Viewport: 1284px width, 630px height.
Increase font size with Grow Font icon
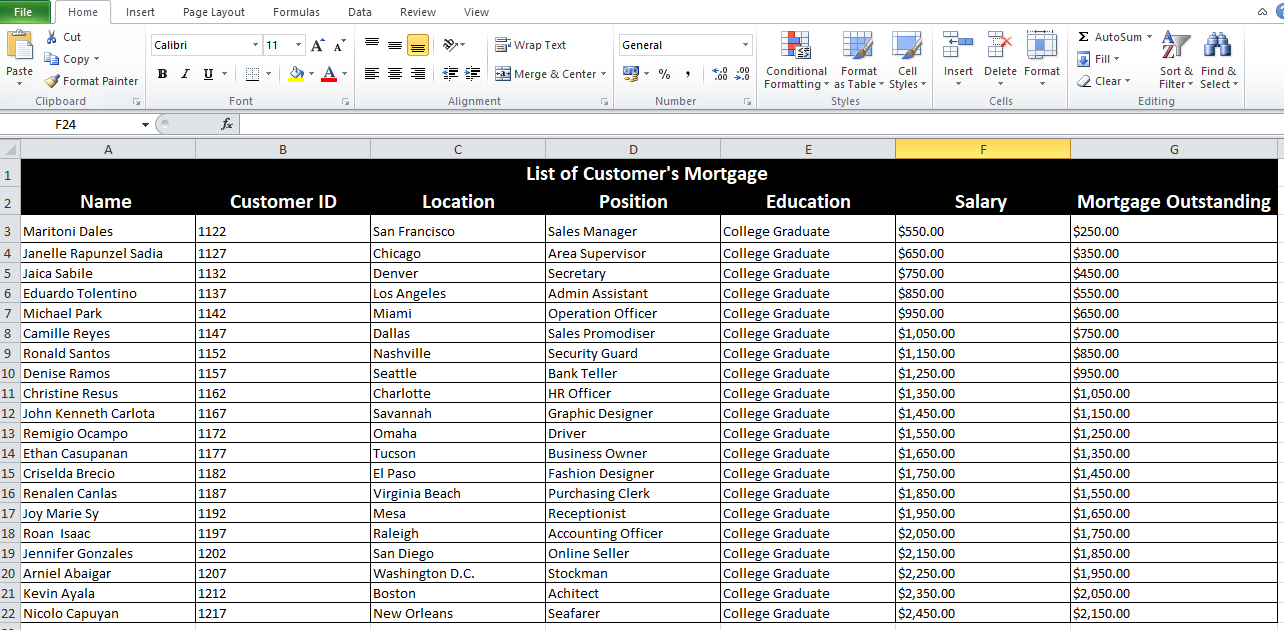click(318, 45)
